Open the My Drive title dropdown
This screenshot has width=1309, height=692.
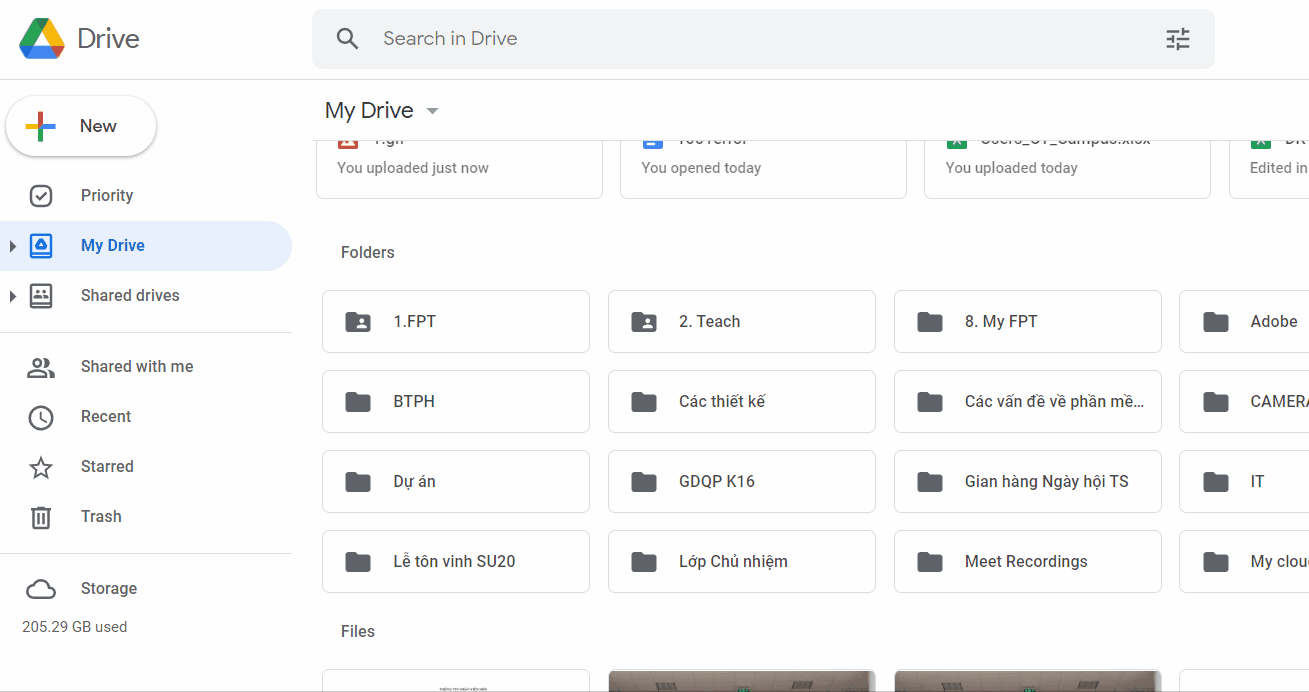[x=432, y=111]
